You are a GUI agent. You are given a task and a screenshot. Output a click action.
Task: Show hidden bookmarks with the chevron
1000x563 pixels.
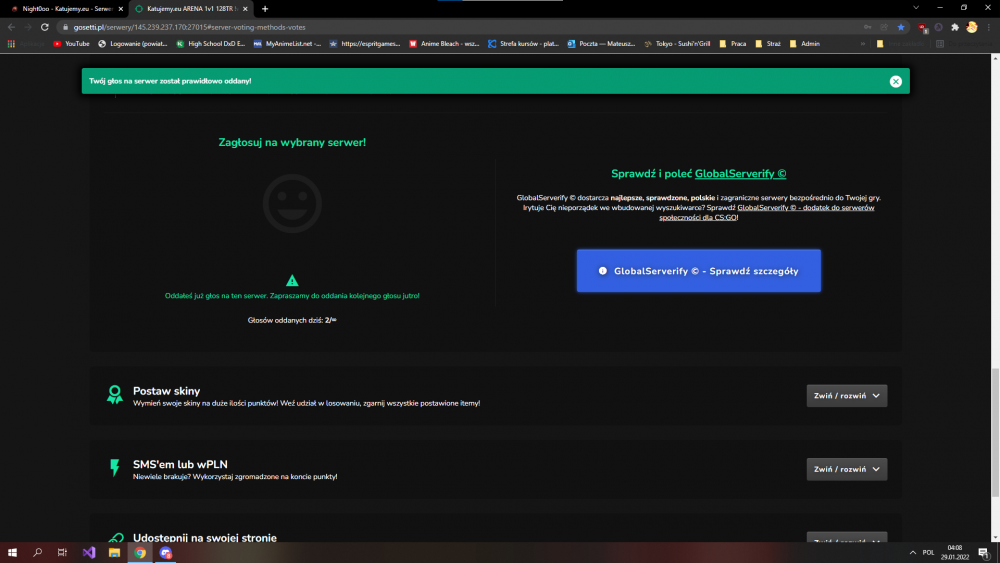[863, 44]
